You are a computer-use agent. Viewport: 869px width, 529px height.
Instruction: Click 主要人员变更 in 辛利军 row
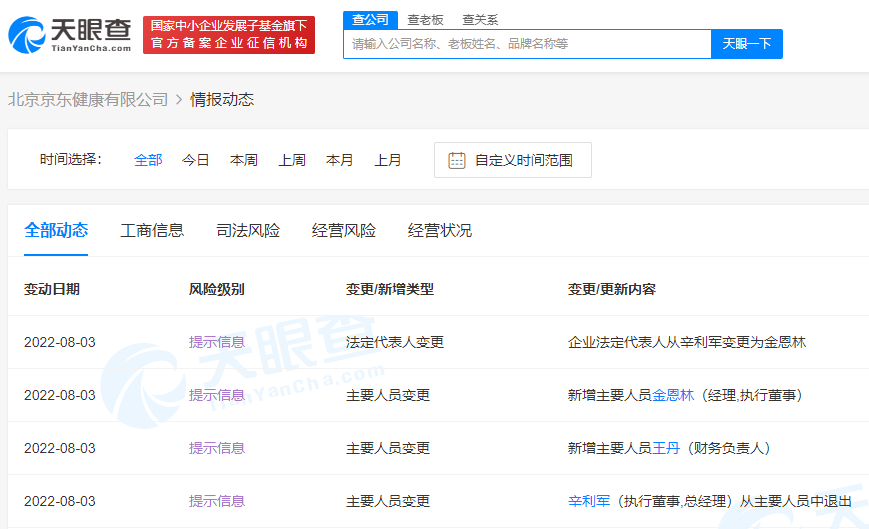coord(388,501)
